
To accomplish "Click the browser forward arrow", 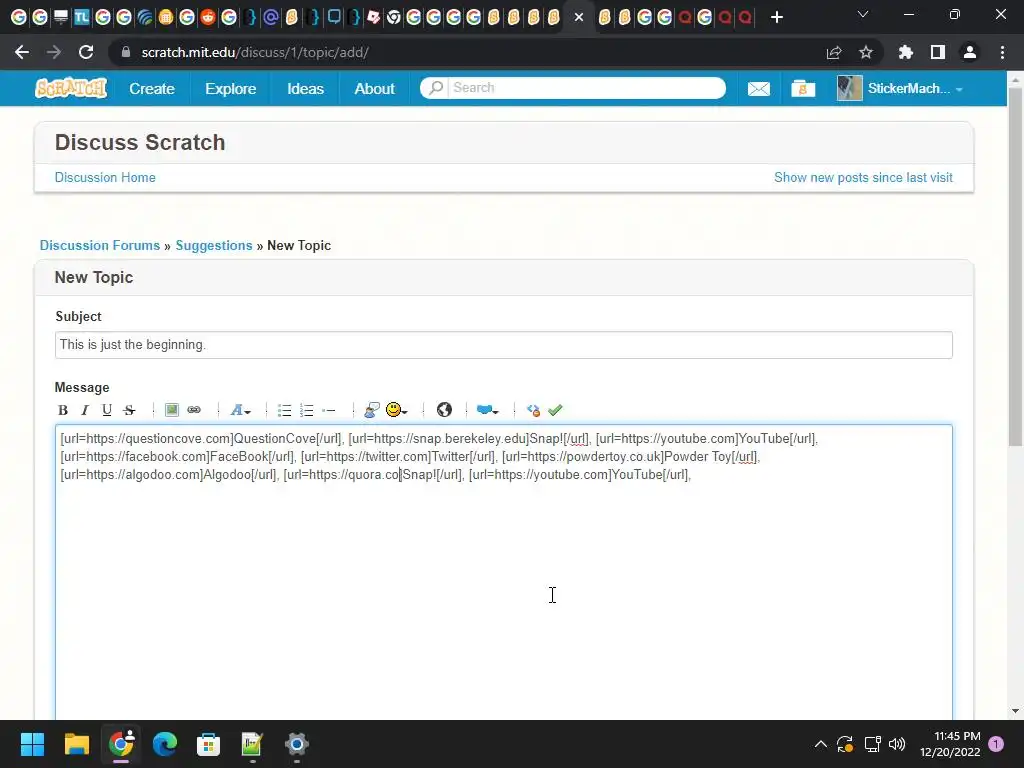I will click(54, 52).
